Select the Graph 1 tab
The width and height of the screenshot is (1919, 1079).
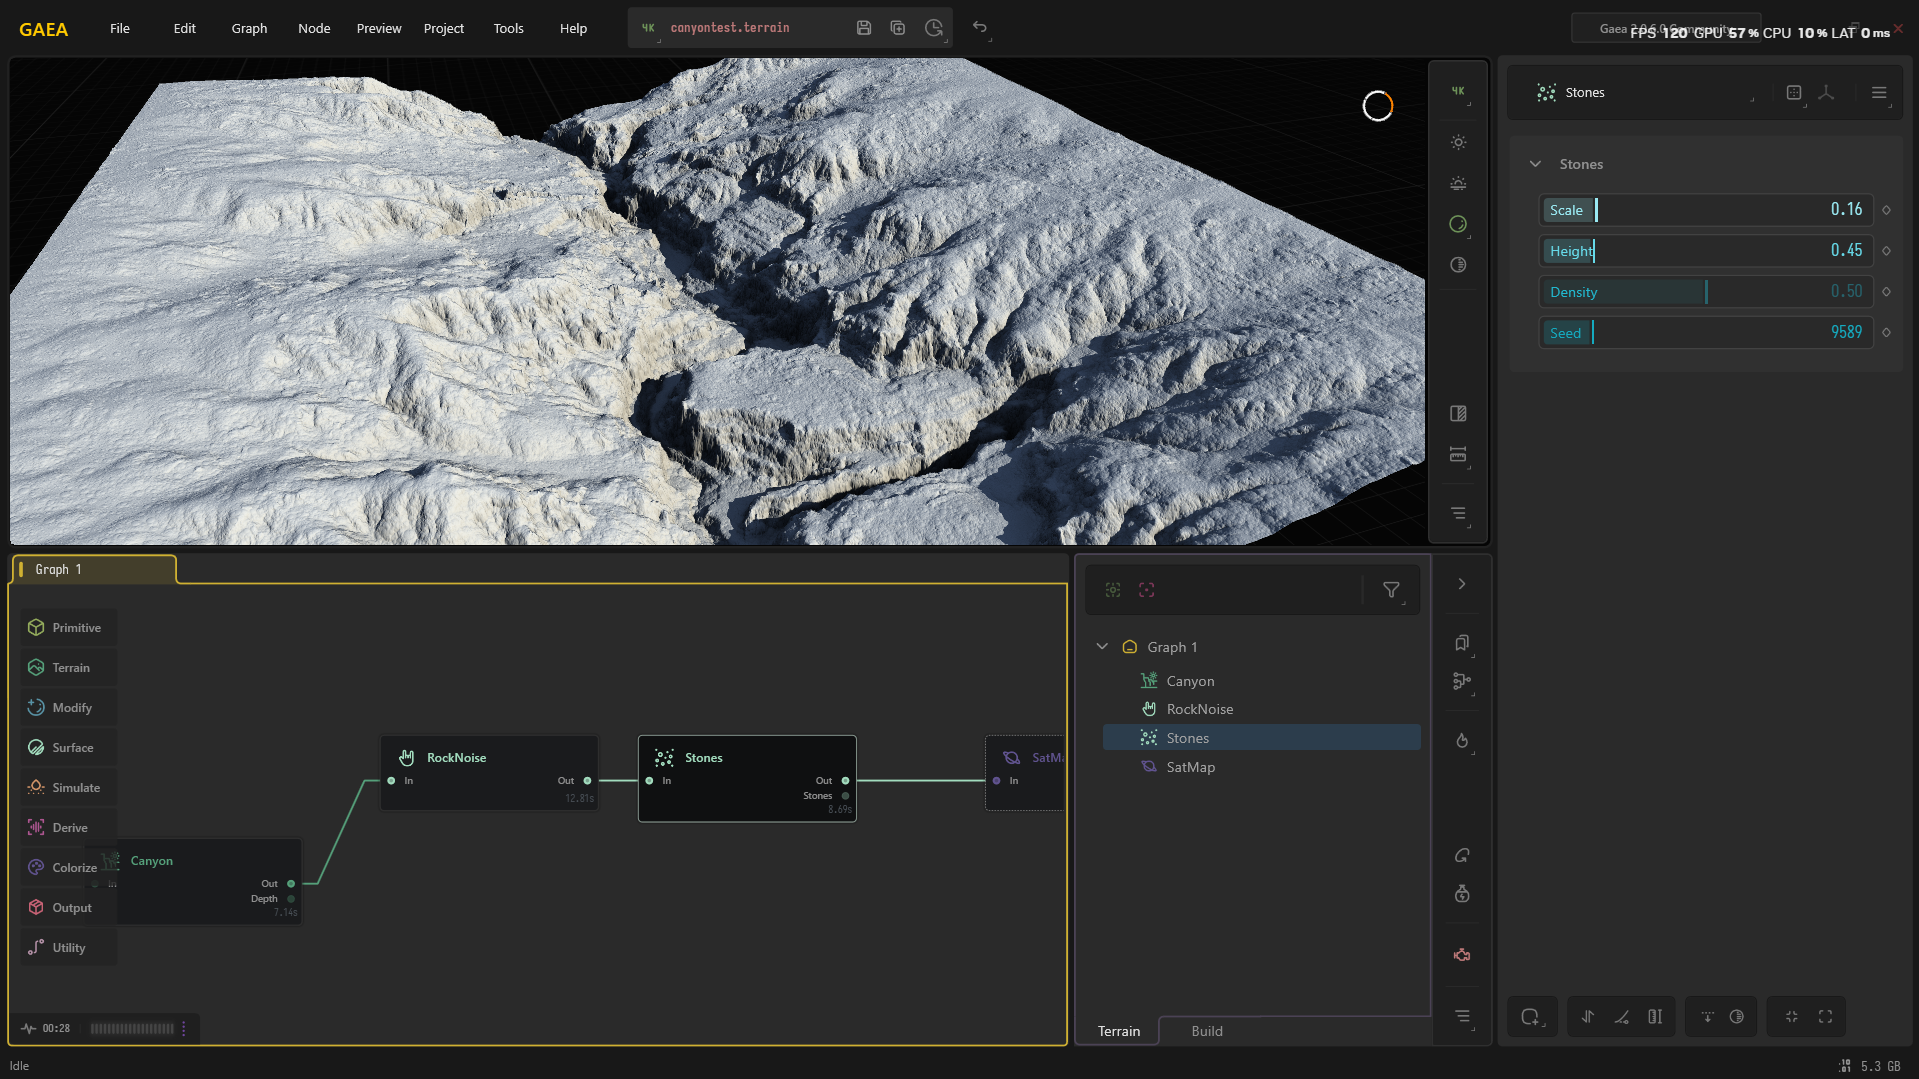coord(94,569)
